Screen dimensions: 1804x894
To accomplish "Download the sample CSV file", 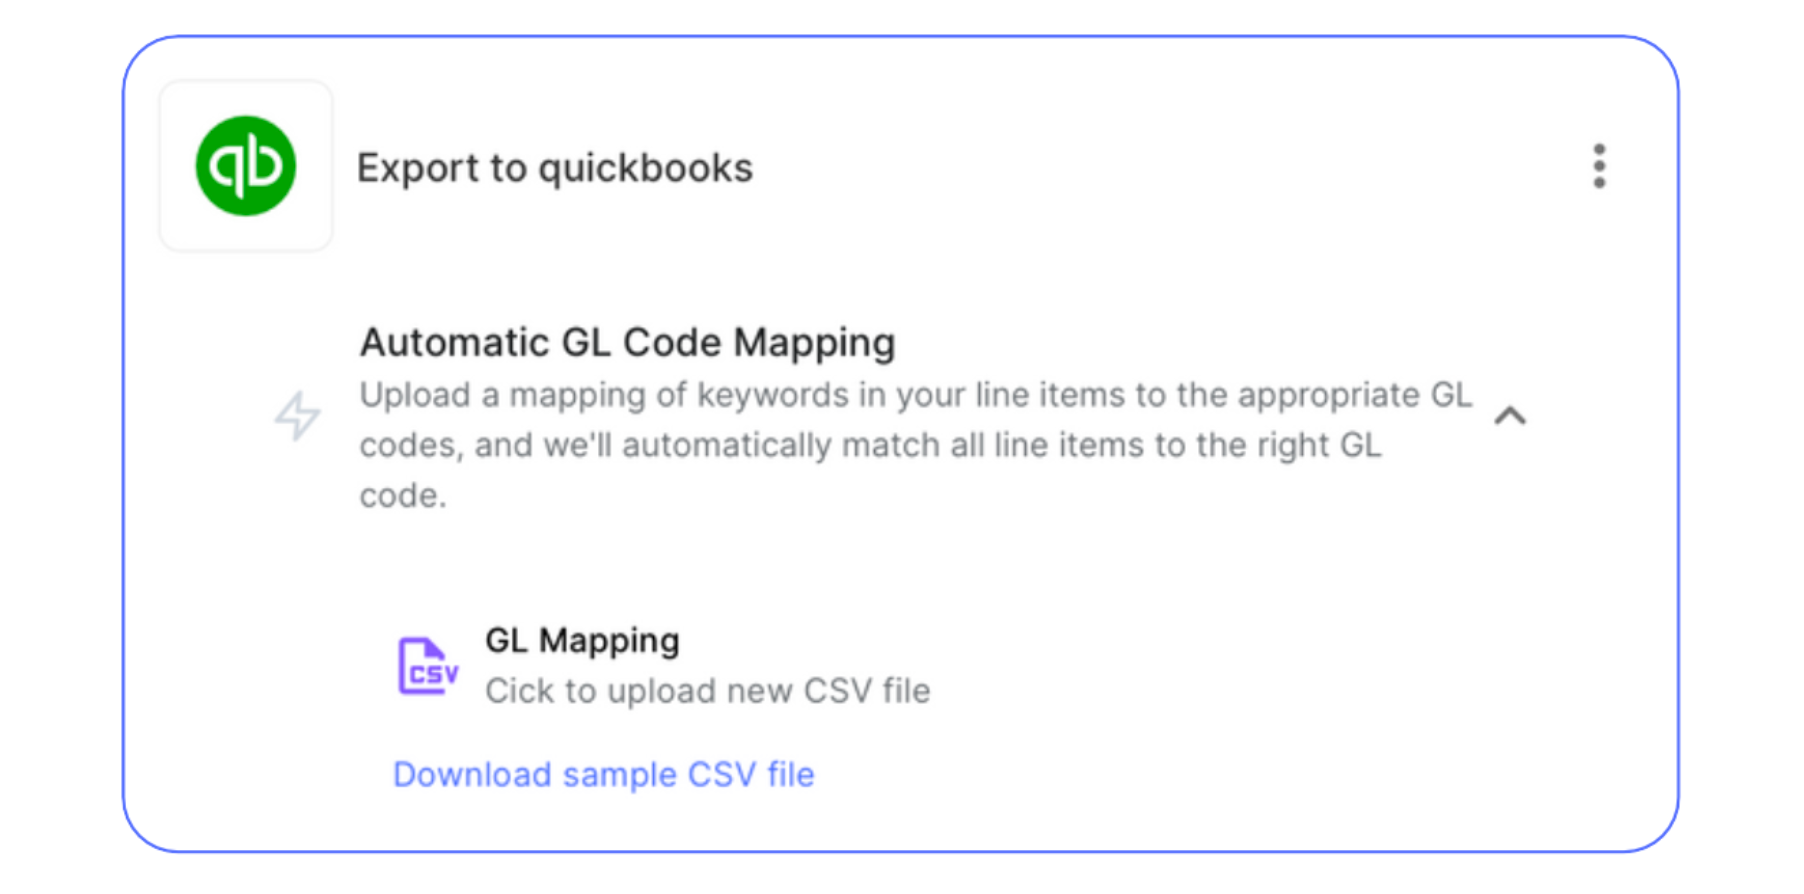I will click(603, 775).
